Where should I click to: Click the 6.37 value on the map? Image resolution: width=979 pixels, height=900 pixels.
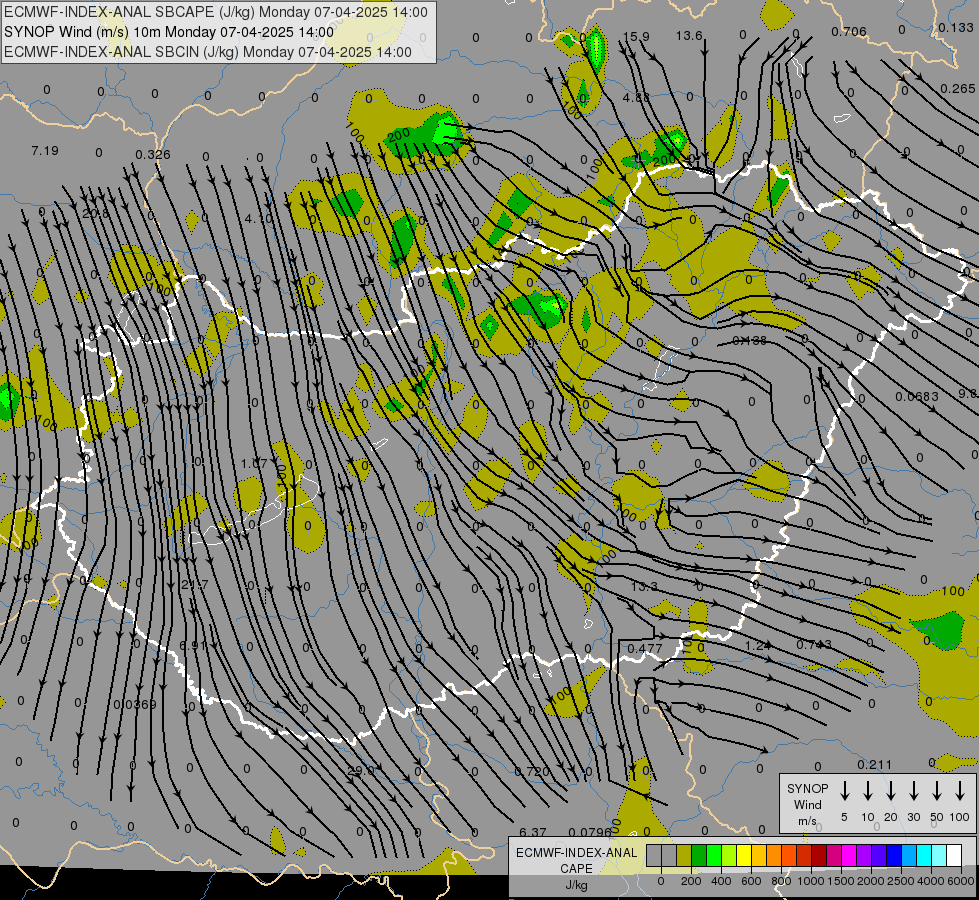[533, 832]
